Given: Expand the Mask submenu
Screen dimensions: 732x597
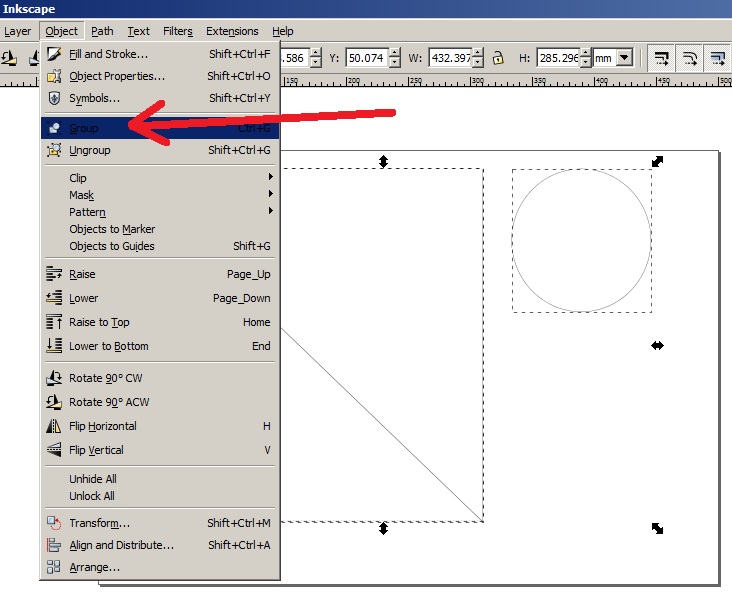Looking at the screenshot, I should 160,195.
